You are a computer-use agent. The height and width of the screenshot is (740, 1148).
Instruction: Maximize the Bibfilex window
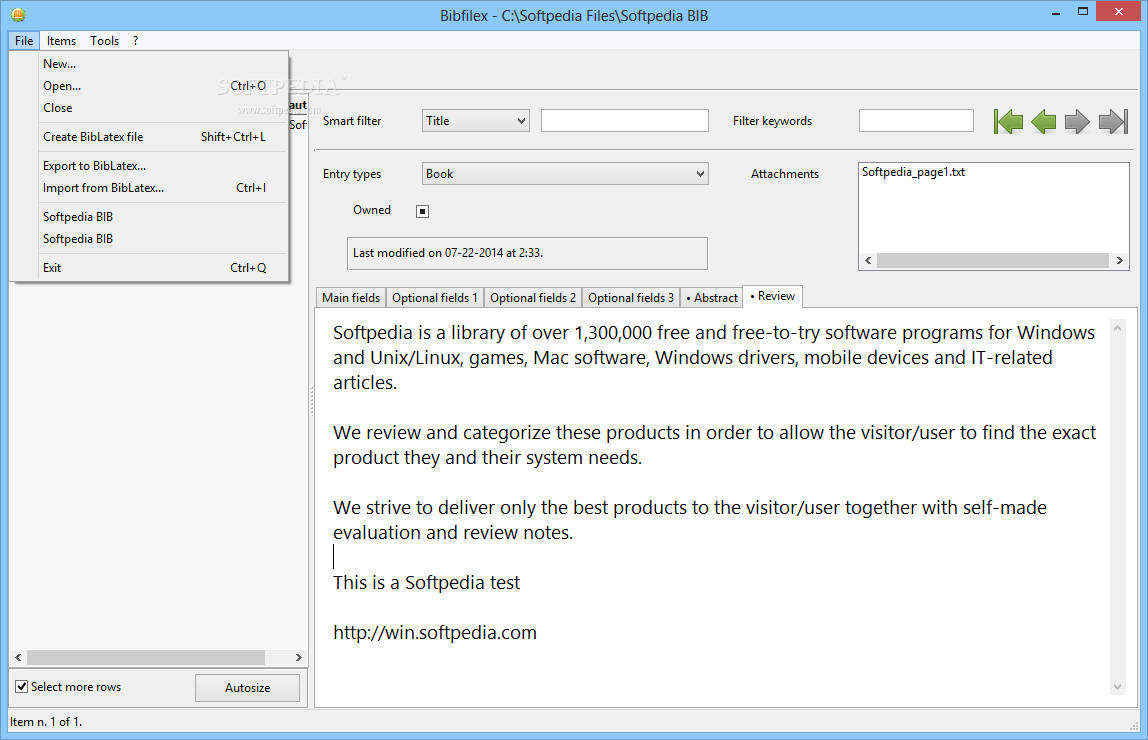(x=1083, y=12)
